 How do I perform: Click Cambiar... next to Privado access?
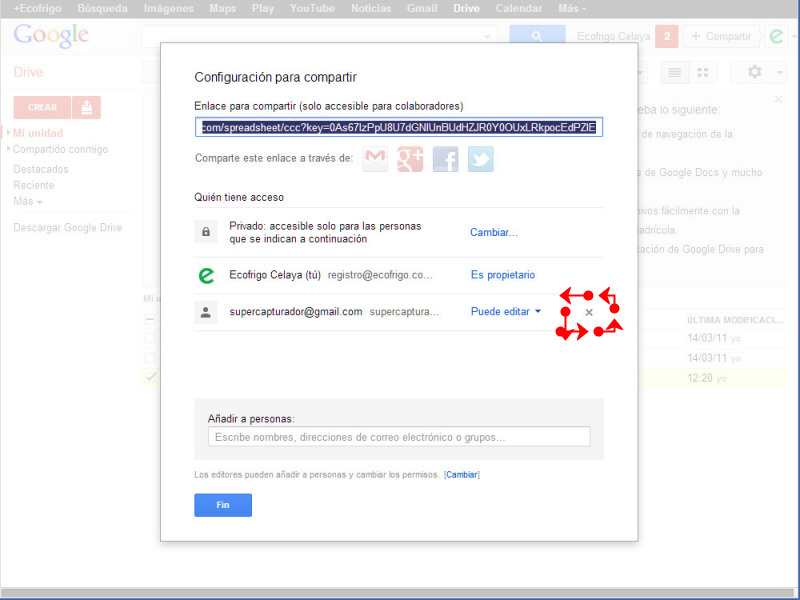click(493, 233)
